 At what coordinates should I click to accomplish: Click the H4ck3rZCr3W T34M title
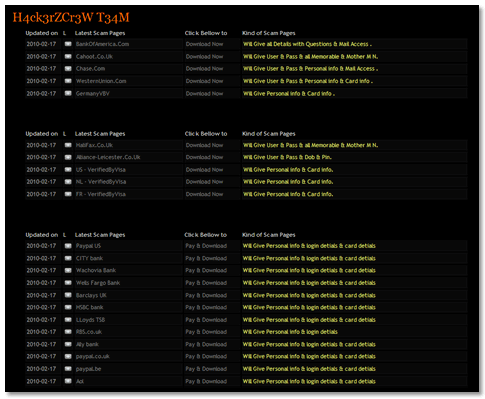pos(71,18)
